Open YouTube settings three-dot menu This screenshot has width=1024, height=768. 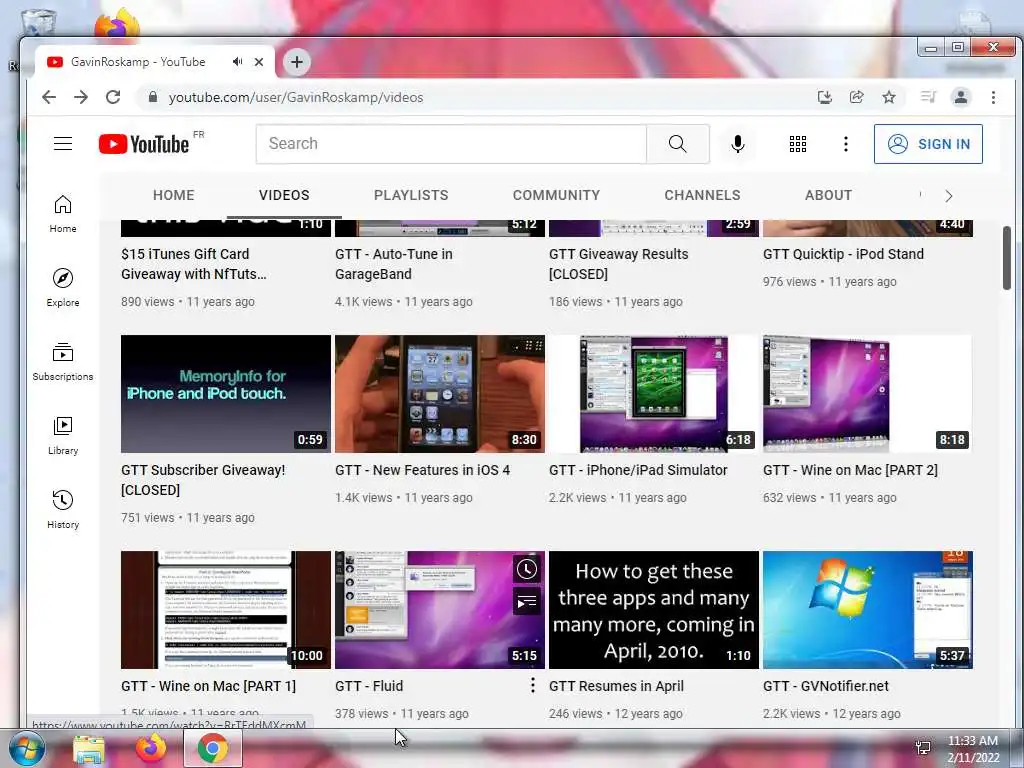[x=846, y=144]
